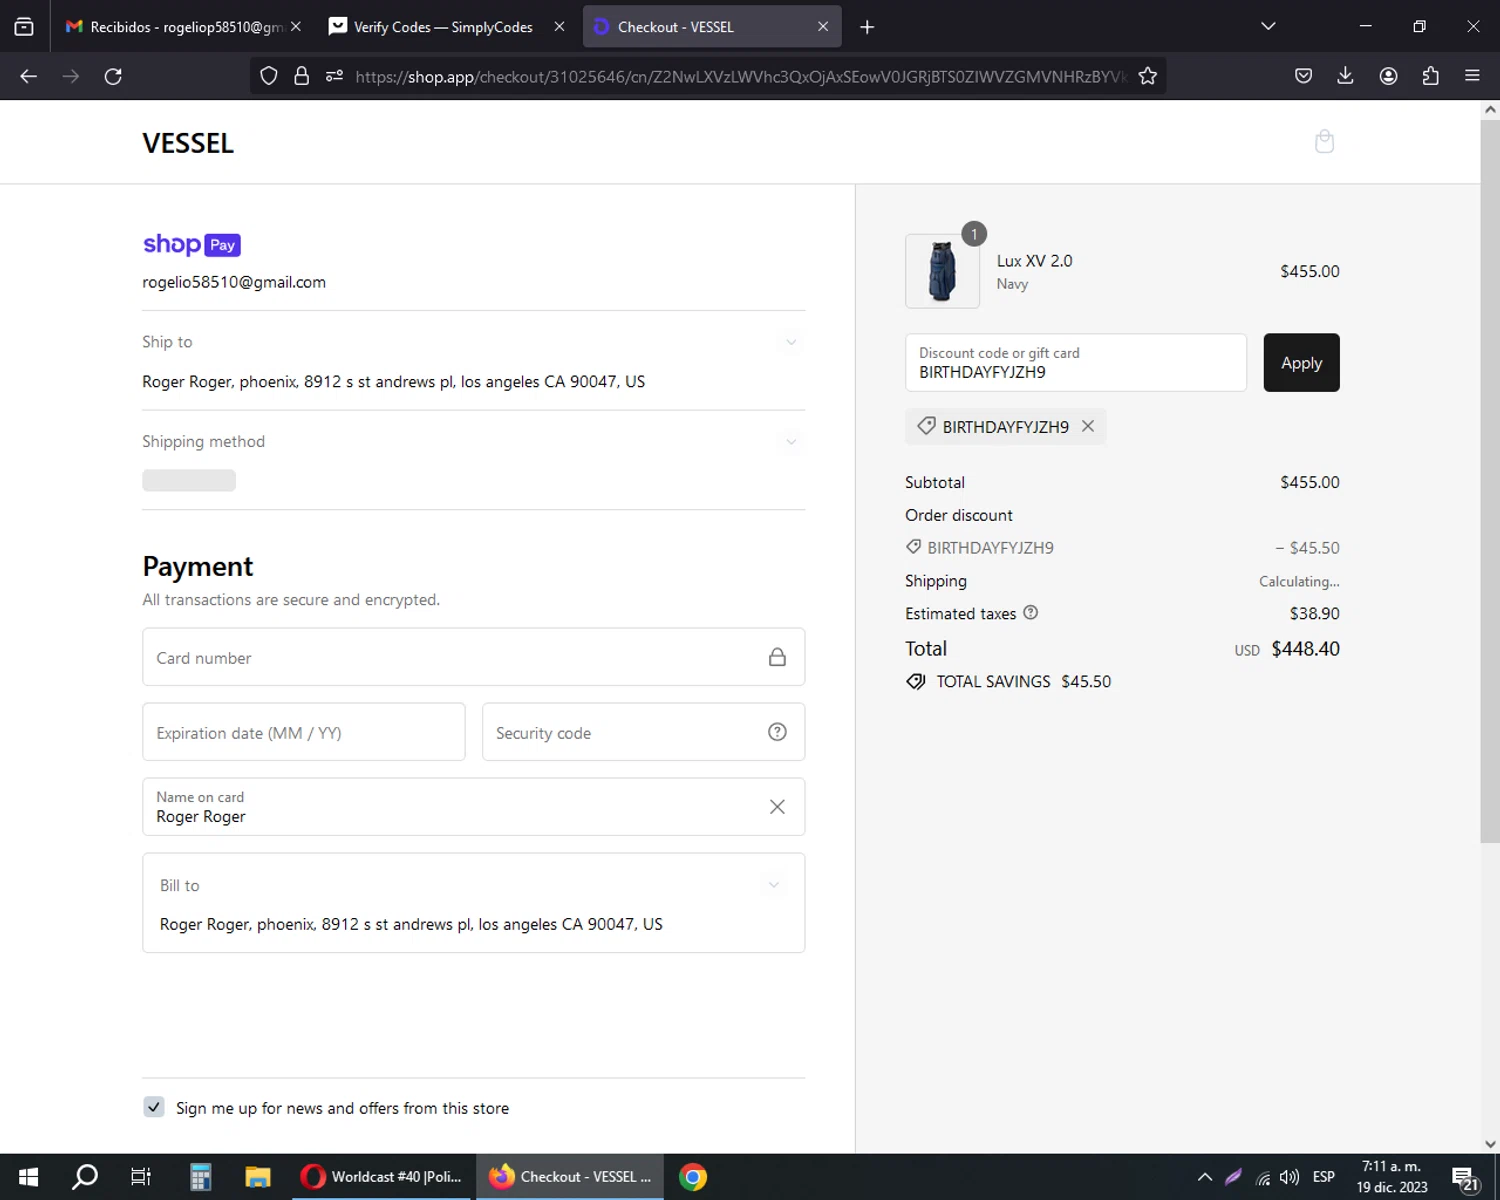This screenshot has height=1200, width=1500.
Task: Open the network icon in system tray
Action: [x=1263, y=1177]
